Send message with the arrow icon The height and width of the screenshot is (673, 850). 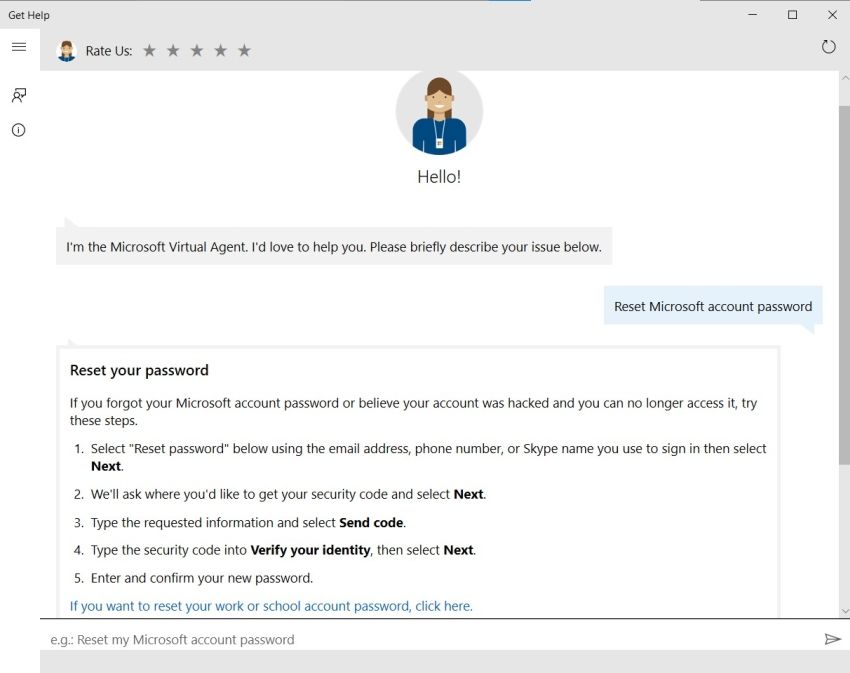tap(832, 639)
